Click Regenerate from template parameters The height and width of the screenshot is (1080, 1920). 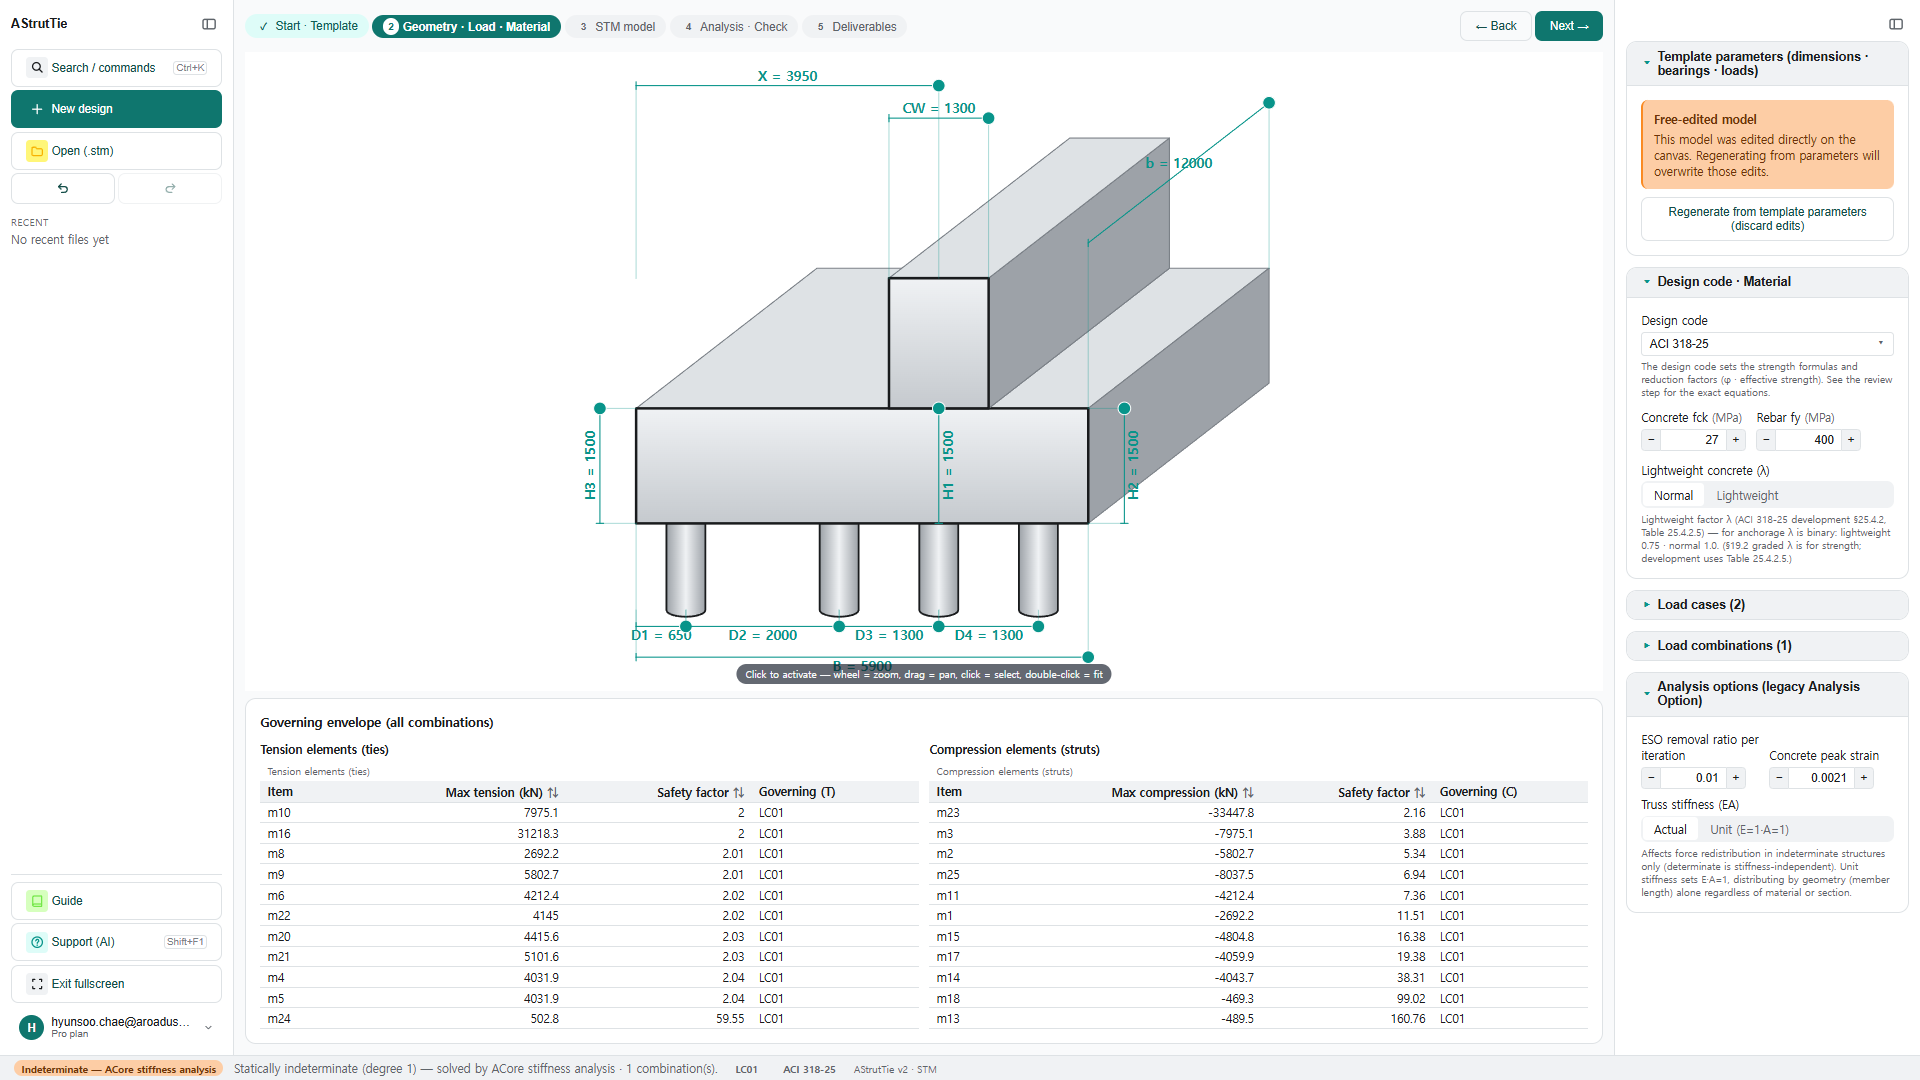(1767, 219)
